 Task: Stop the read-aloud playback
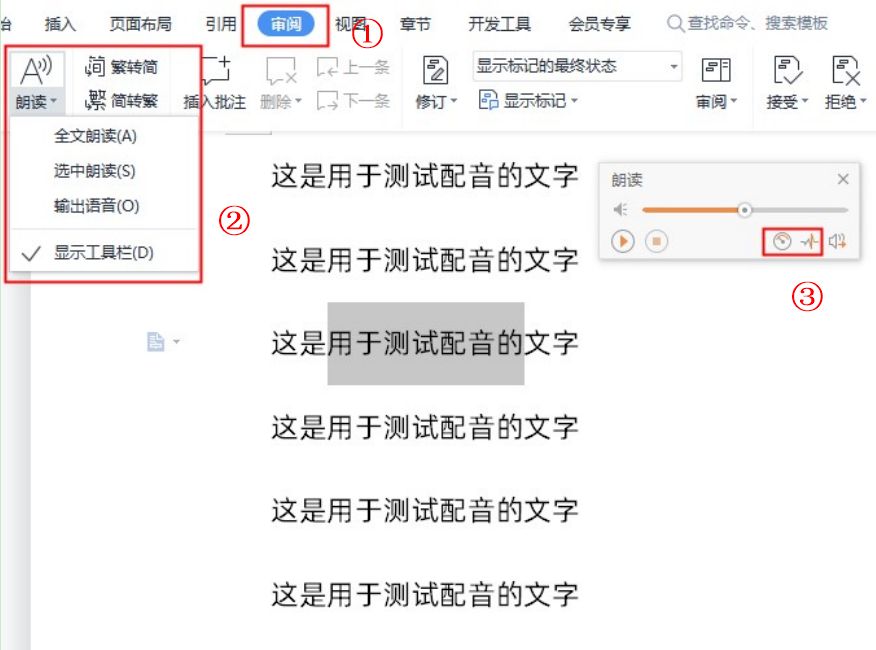[x=656, y=241]
